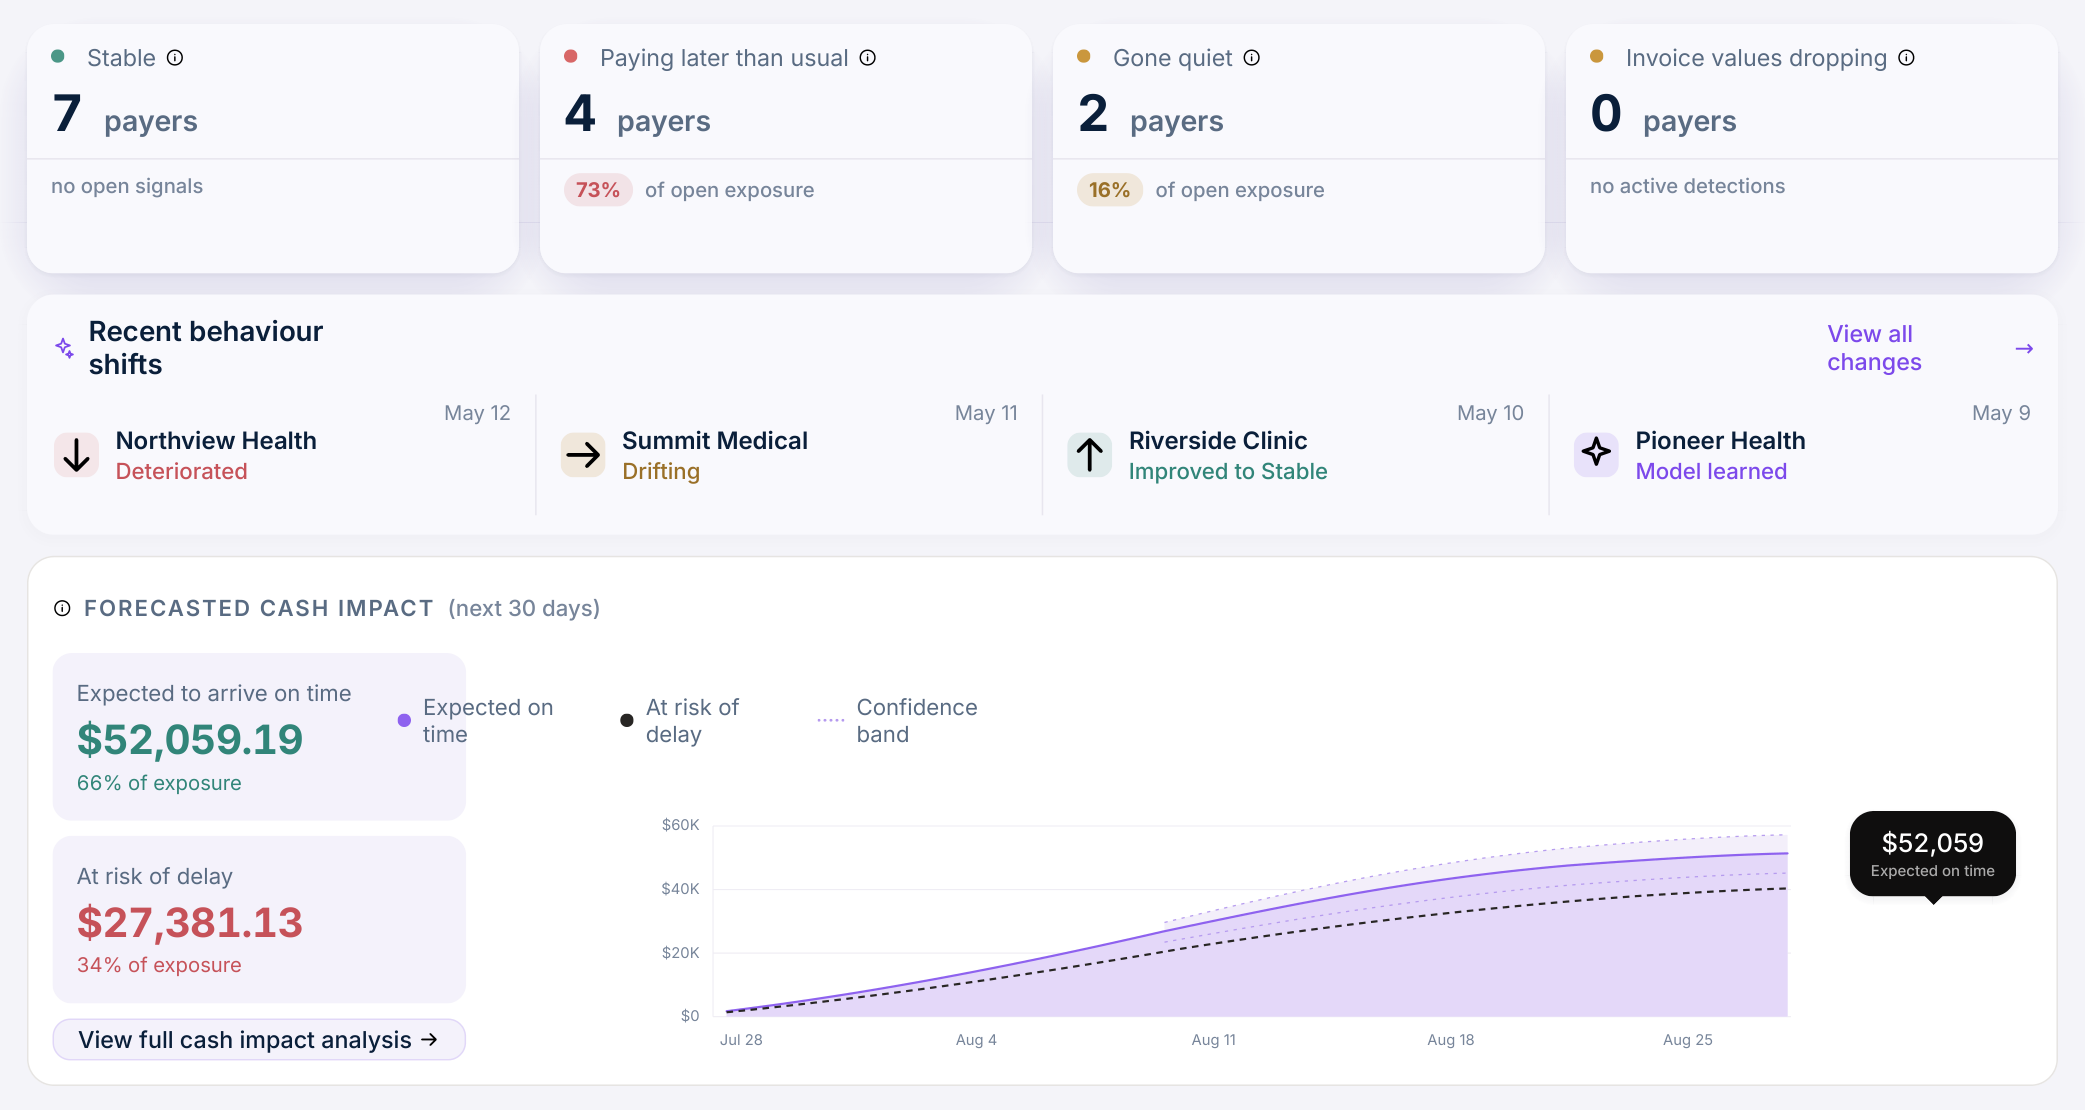2085x1110 pixels.
Task: Click the info icon next to Gone quiet
Action: click(1252, 58)
